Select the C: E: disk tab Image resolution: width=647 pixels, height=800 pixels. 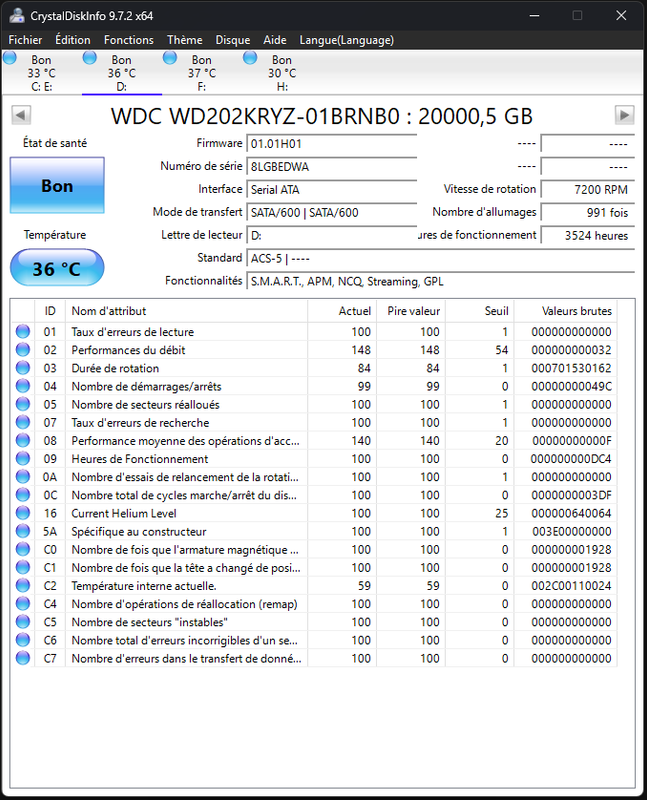[42, 73]
